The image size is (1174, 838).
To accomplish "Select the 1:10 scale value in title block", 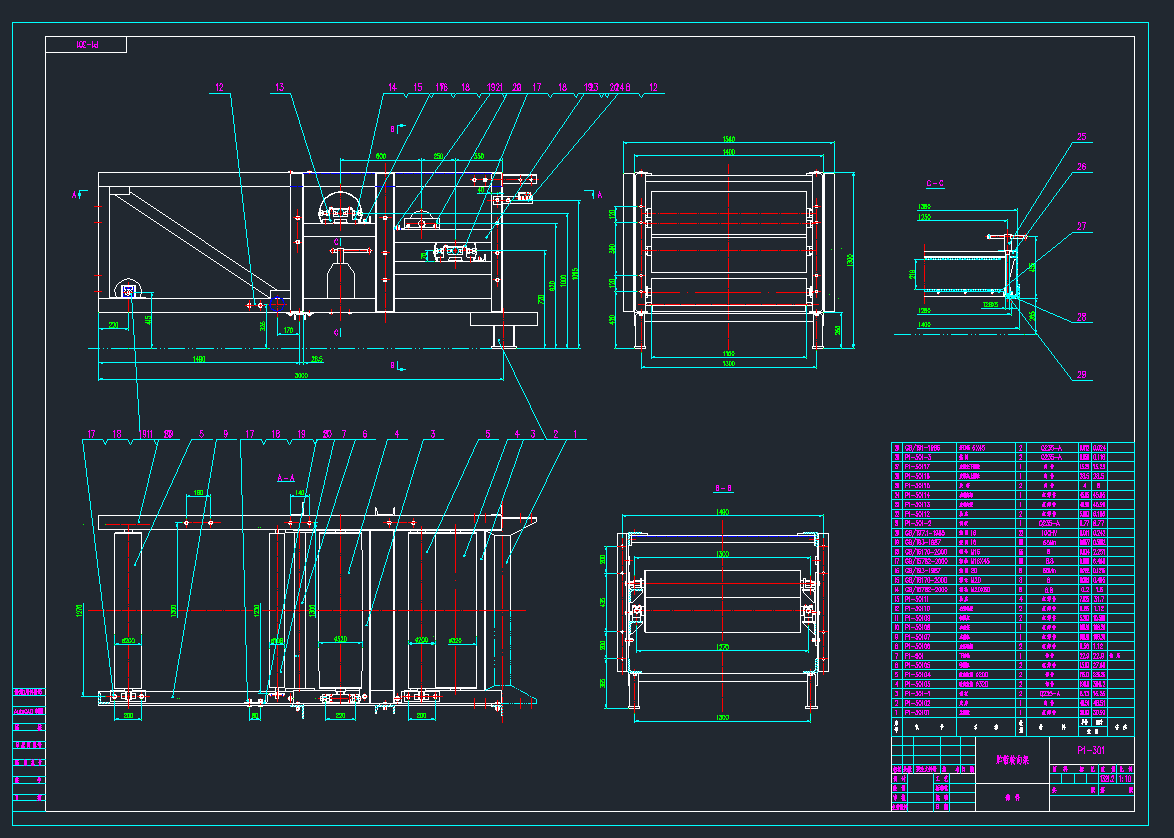I will pos(1125,779).
